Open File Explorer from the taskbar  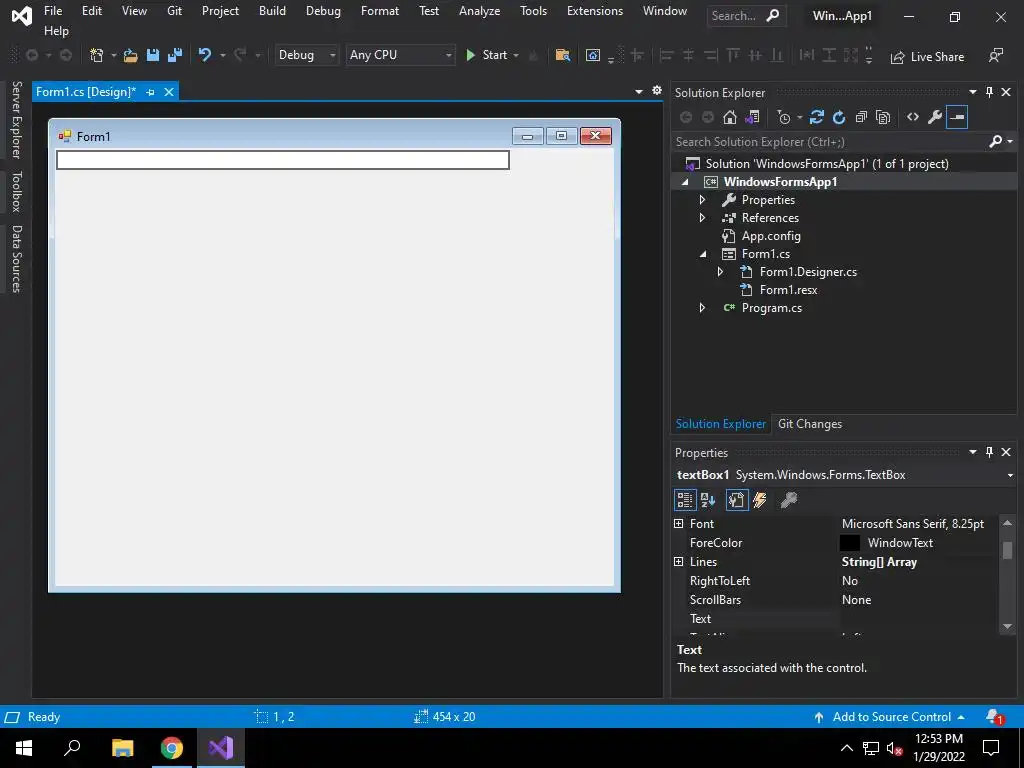click(x=122, y=748)
